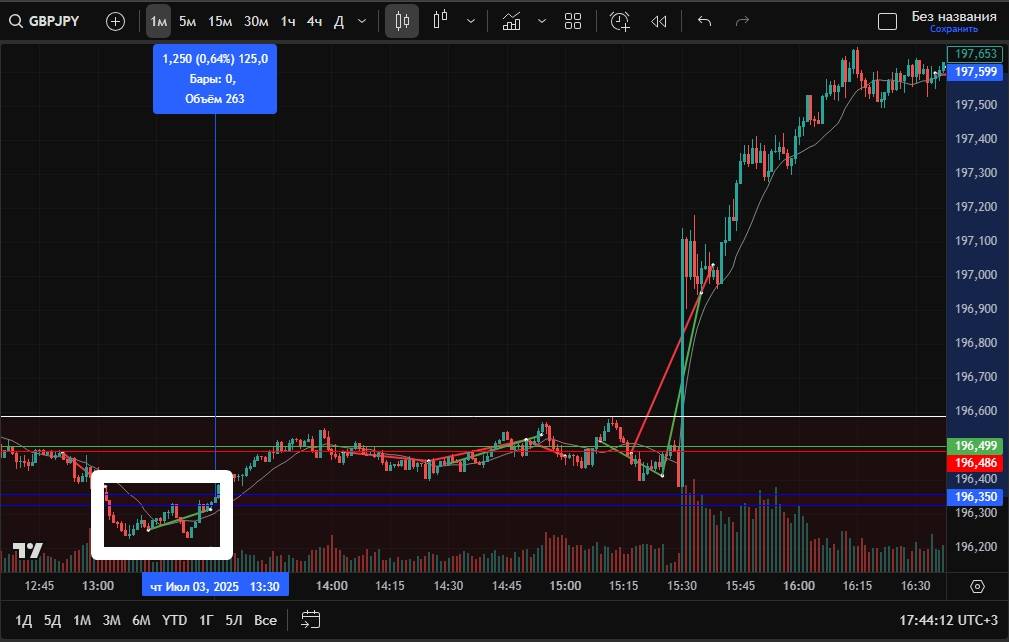Switch to the 5m timeframe
Viewport: 1009px width, 642px height.
click(x=187, y=21)
